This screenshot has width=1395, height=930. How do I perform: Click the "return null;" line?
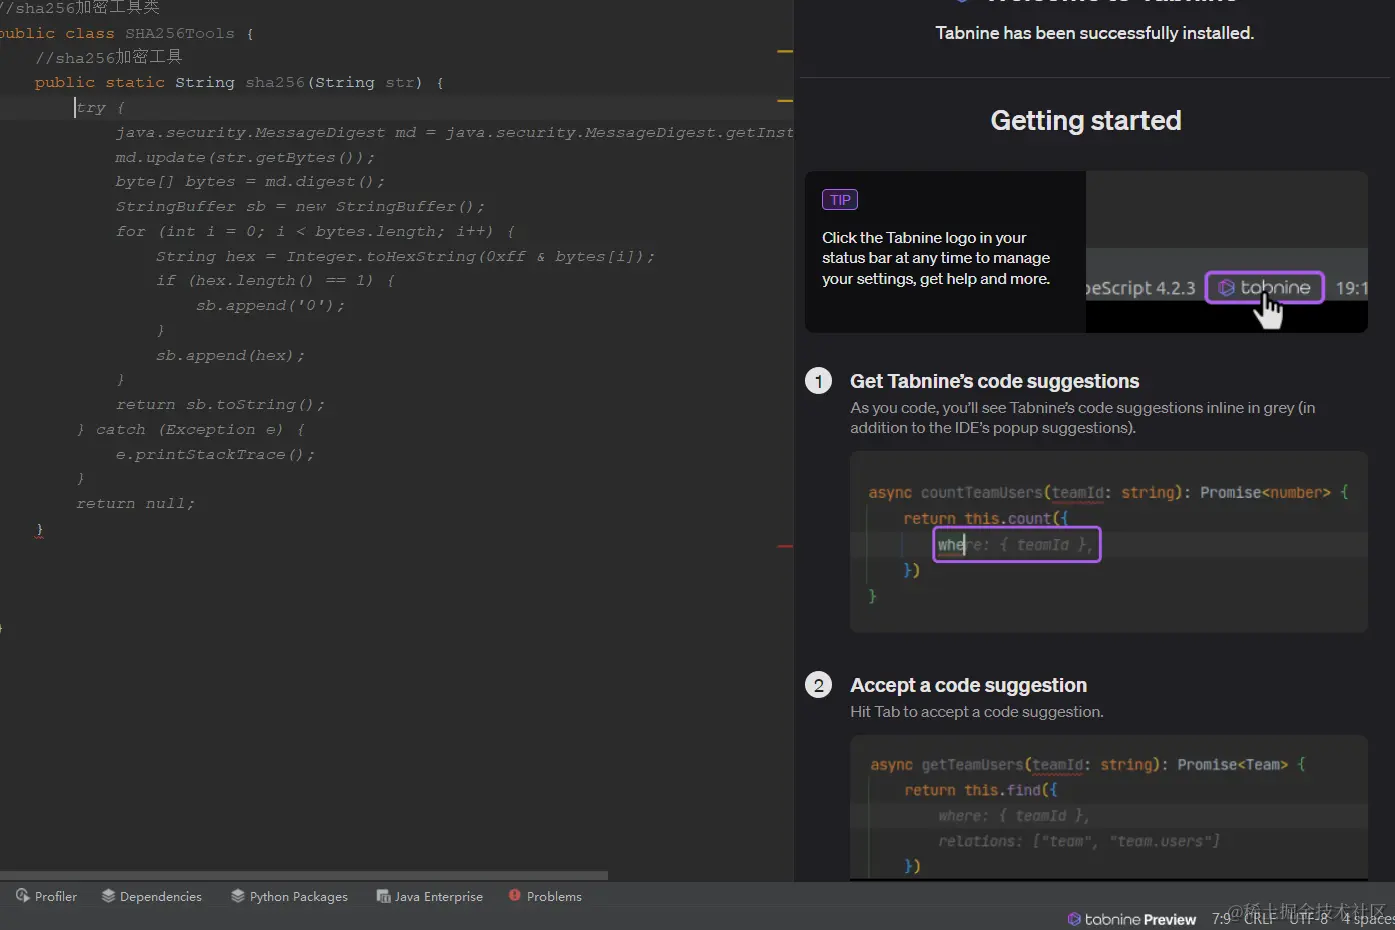tap(135, 503)
